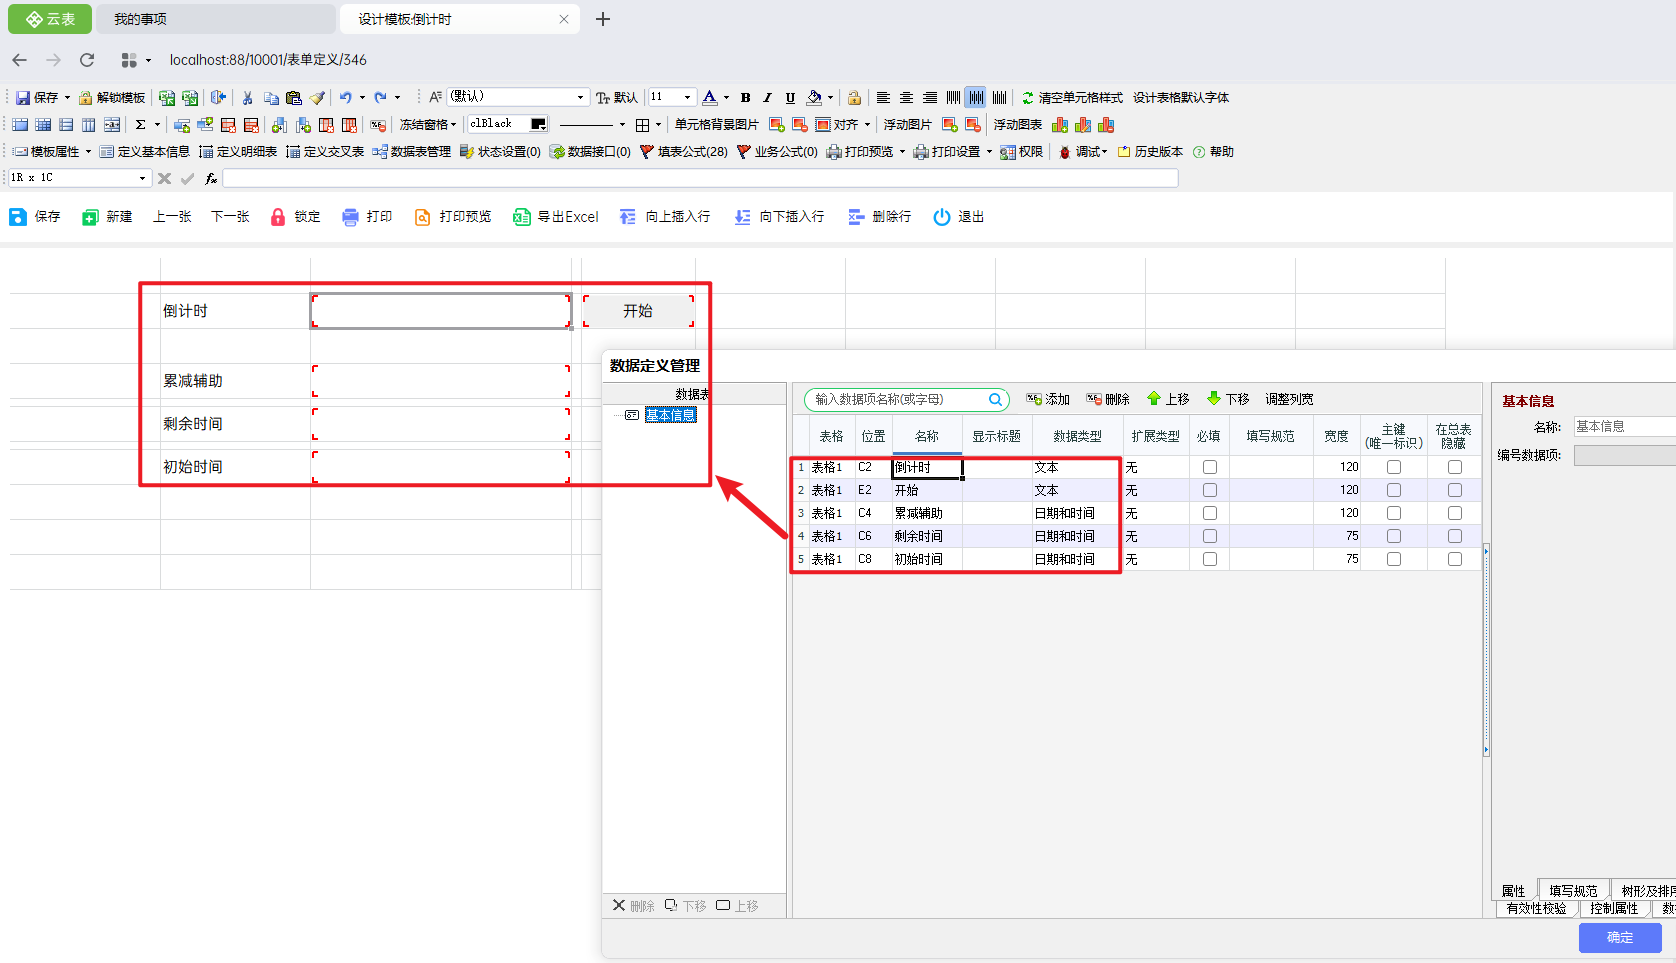Click the export to Excel icon
1676x963 pixels.
coord(521,217)
